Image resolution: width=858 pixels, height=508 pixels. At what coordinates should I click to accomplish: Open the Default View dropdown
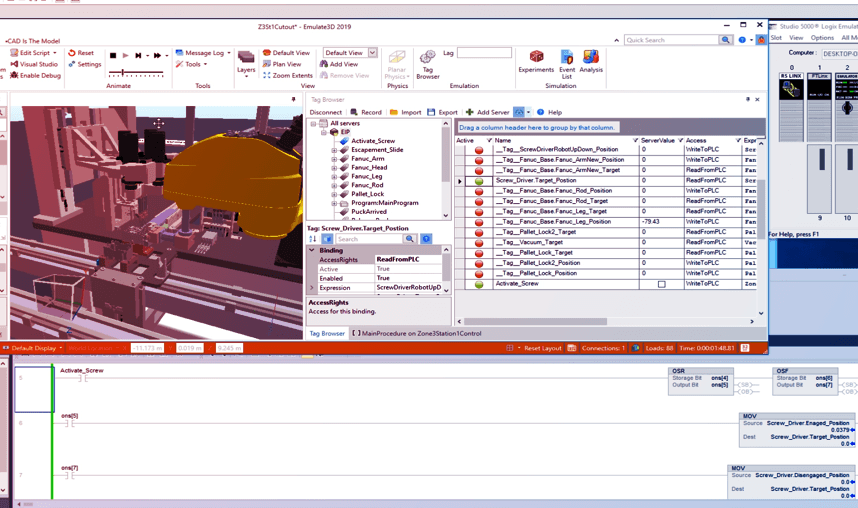pyautogui.click(x=372, y=53)
